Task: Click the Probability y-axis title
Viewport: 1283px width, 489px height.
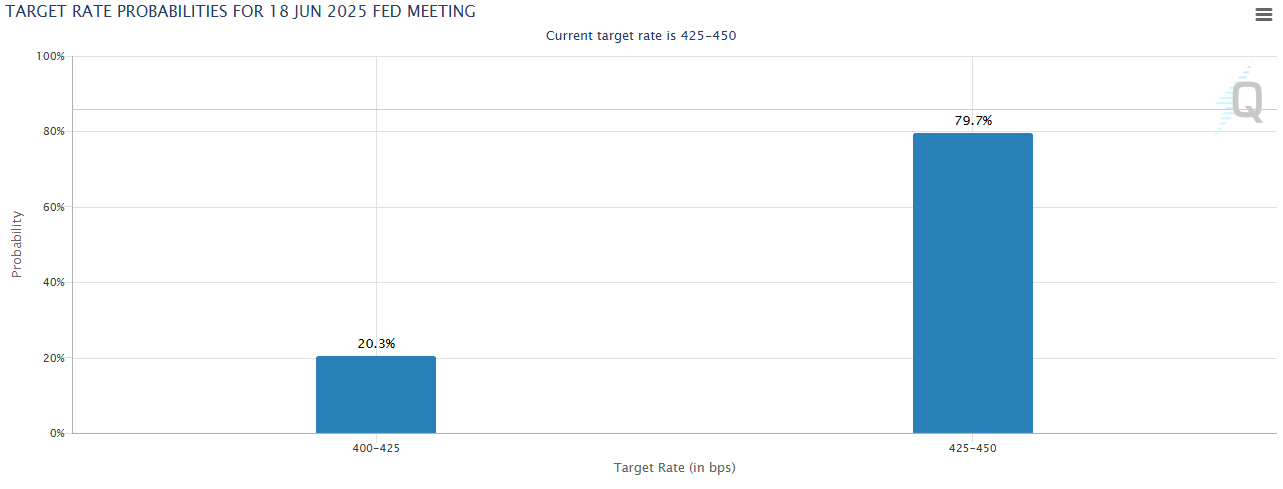Action: click(17, 244)
